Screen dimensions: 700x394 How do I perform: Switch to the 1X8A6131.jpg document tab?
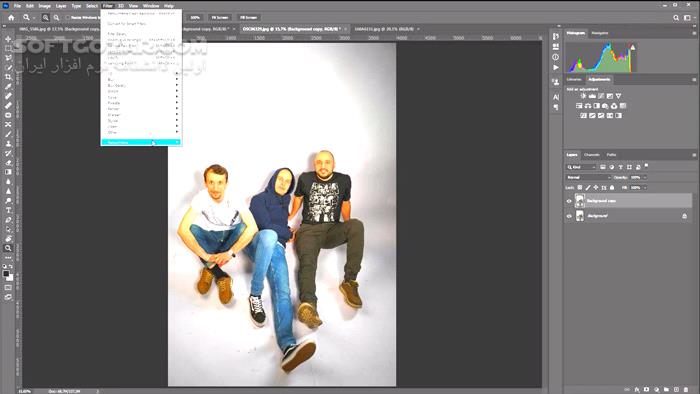384,29
